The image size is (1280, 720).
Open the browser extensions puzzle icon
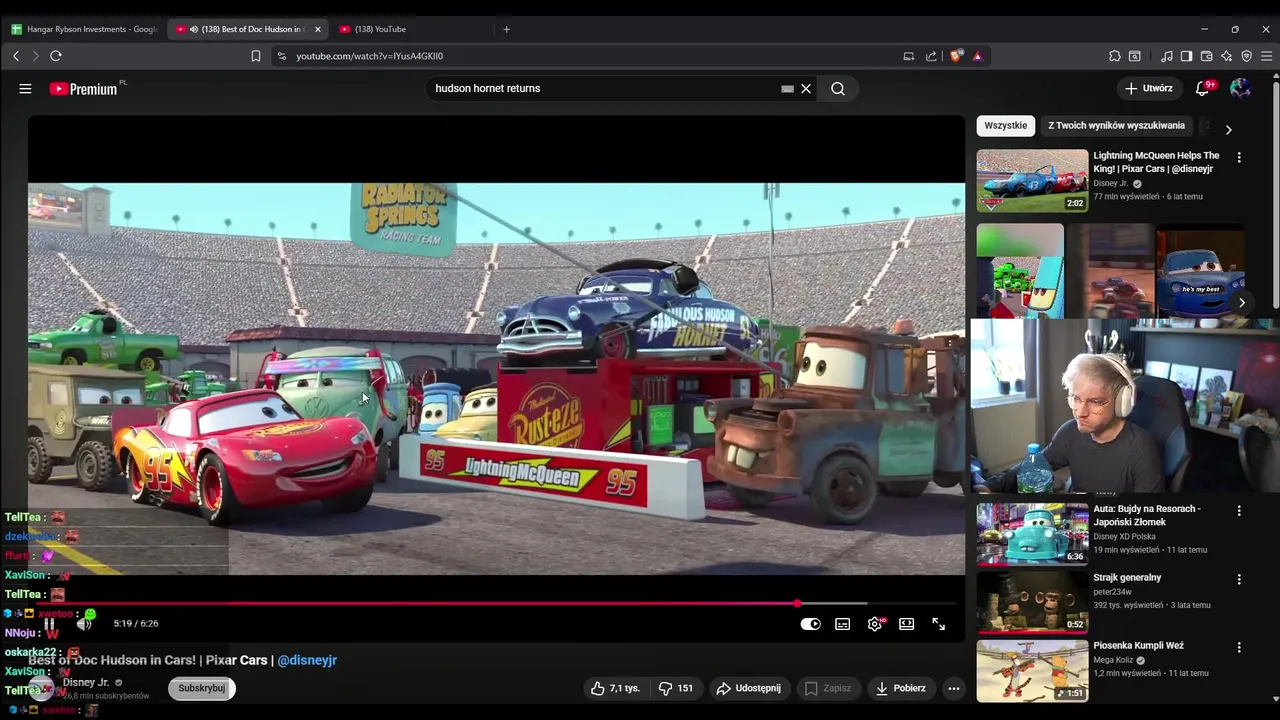tap(1115, 56)
